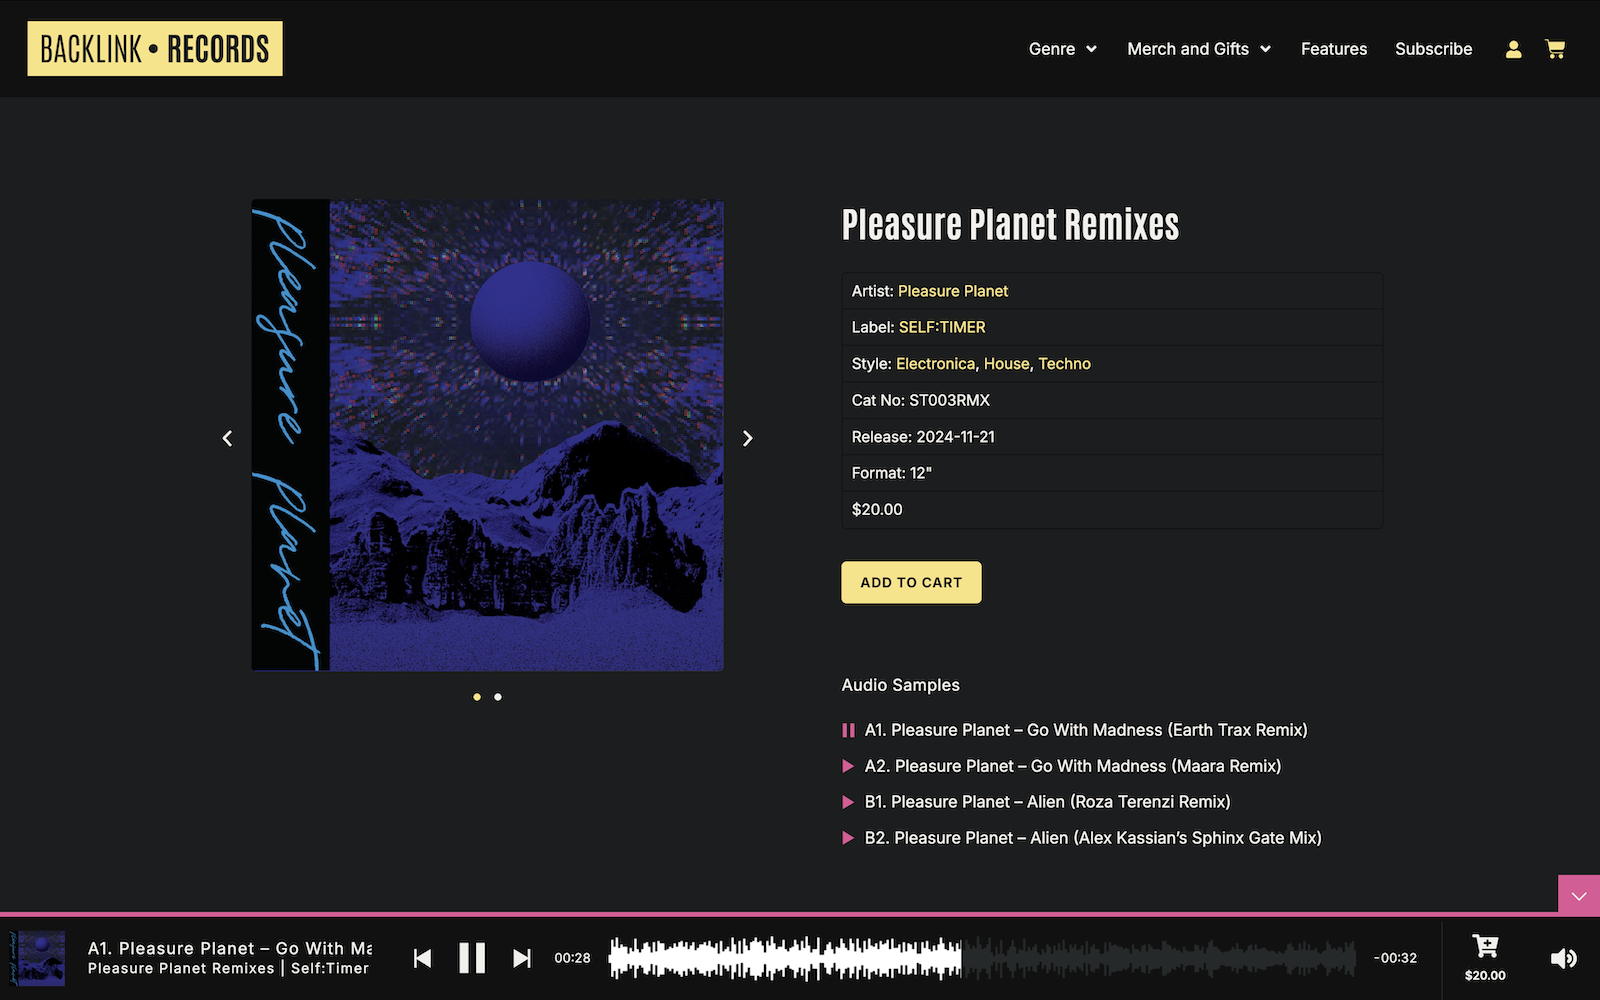
Task: Open the Features menu item
Action: [x=1334, y=49]
